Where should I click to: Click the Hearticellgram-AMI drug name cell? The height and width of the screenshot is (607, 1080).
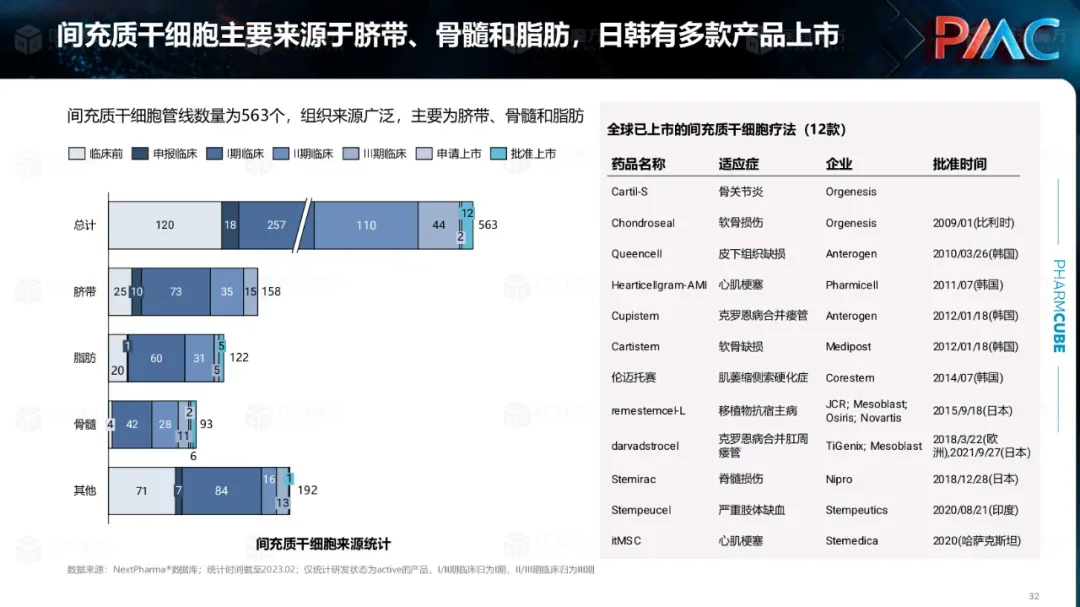659,285
